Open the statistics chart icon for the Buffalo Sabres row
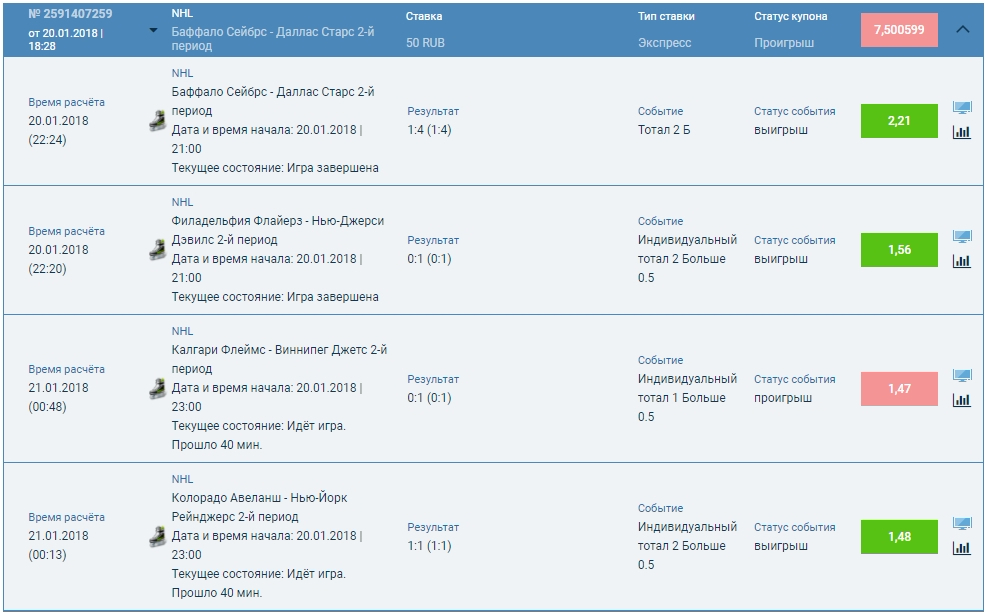Screen dimensions: 986x614 961,131
